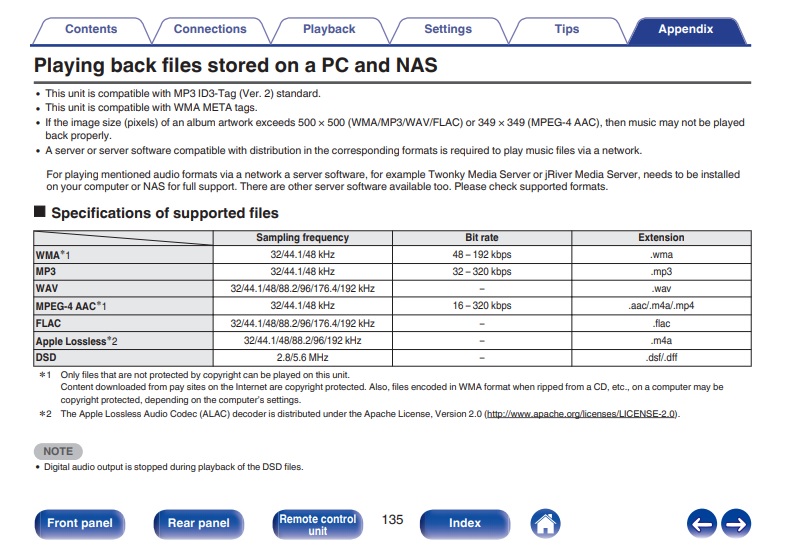Select the FLAC row label
Image resolution: width=787 pixels, height=551 pixels.
click(123, 324)
